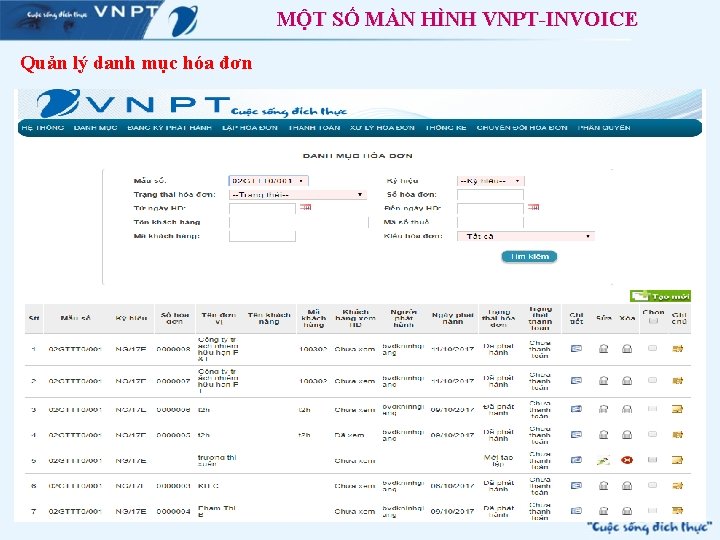This screenshot has width=720, height=540.
Task: Open the note icon for row 5 draft
Action: coord(678,460)
